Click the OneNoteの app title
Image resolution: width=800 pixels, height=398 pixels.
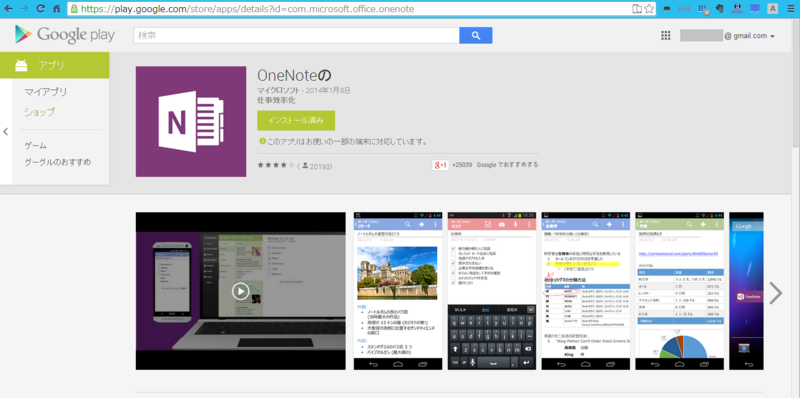point(294,76)
